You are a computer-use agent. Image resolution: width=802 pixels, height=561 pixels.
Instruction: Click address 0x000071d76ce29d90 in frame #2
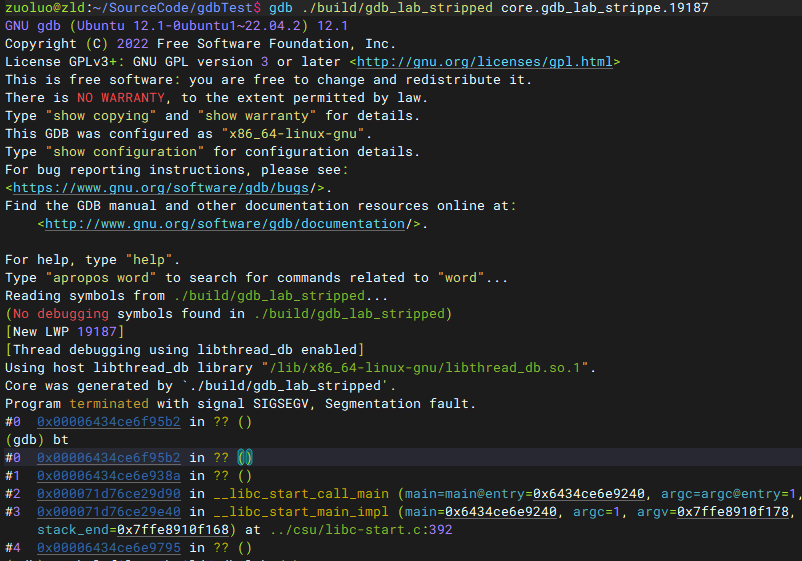tap(108, 493)
